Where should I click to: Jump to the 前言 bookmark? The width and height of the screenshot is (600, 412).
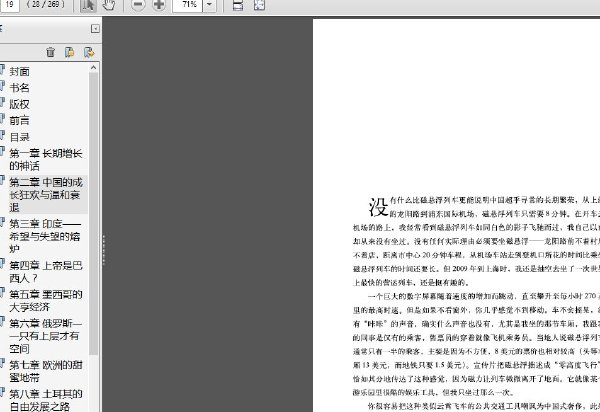click(20, 121)
